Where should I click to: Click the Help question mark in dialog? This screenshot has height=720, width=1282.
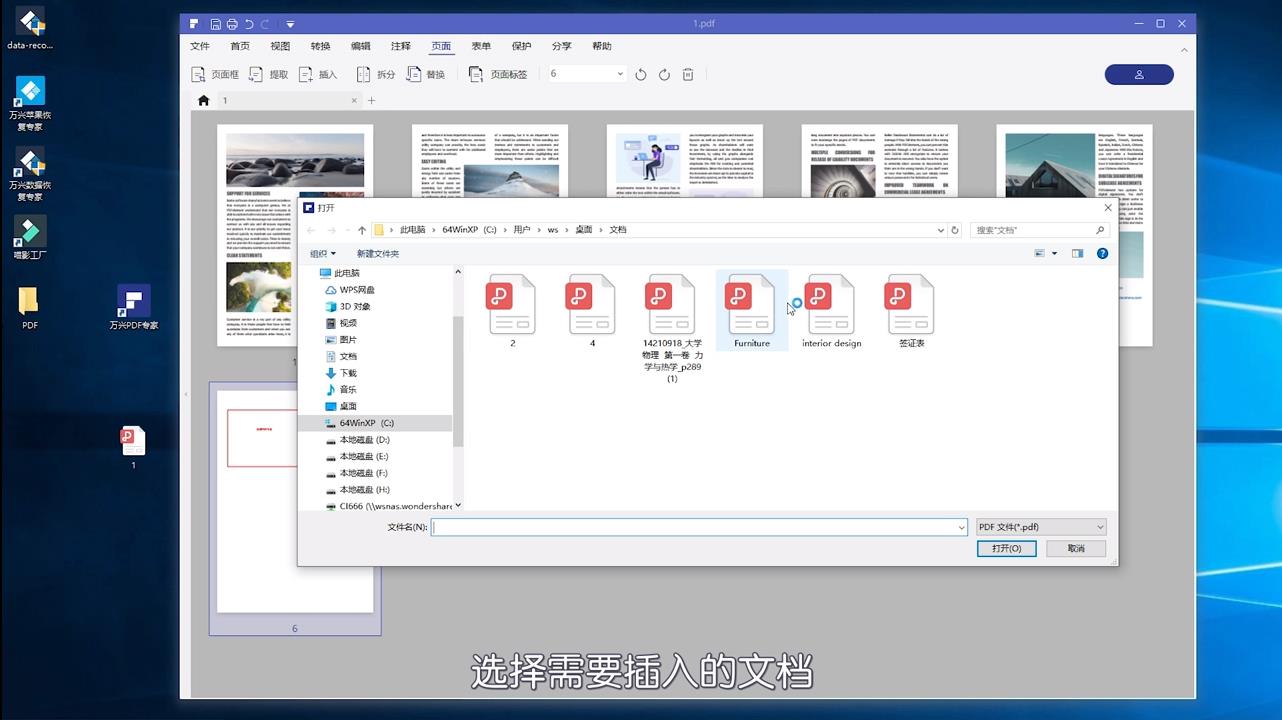pos(1102,253)
